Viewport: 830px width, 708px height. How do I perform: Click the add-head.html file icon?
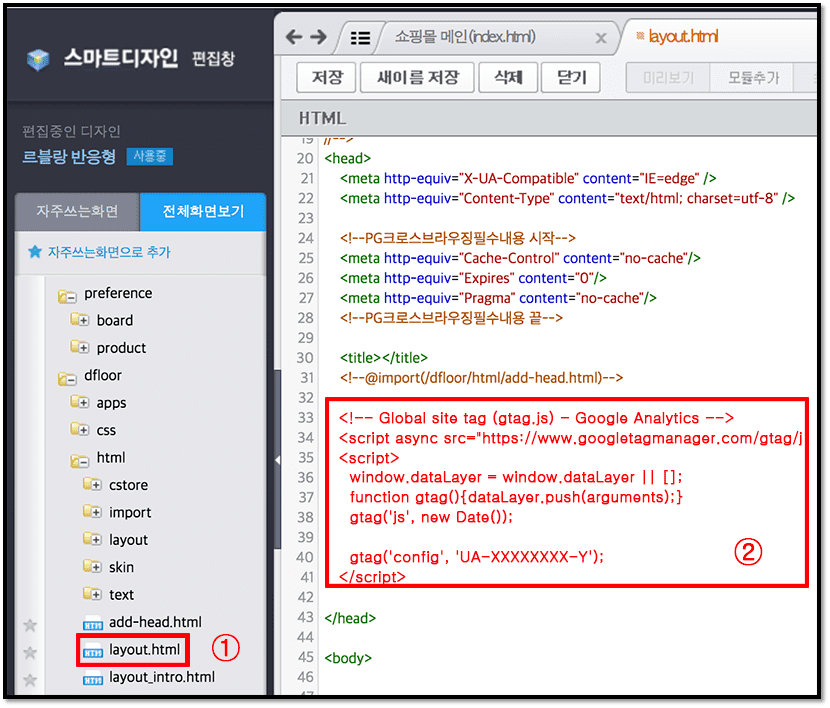93,623
